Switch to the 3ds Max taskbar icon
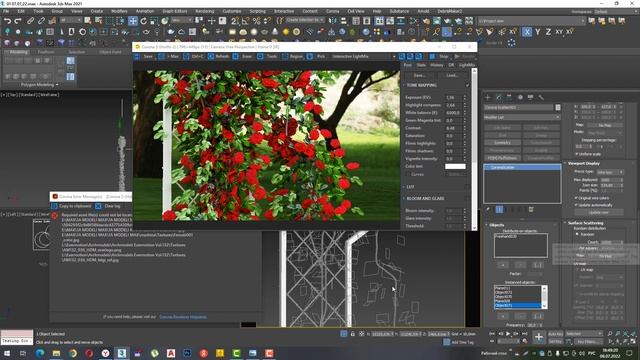640x360 pixels. click(122, 353)
